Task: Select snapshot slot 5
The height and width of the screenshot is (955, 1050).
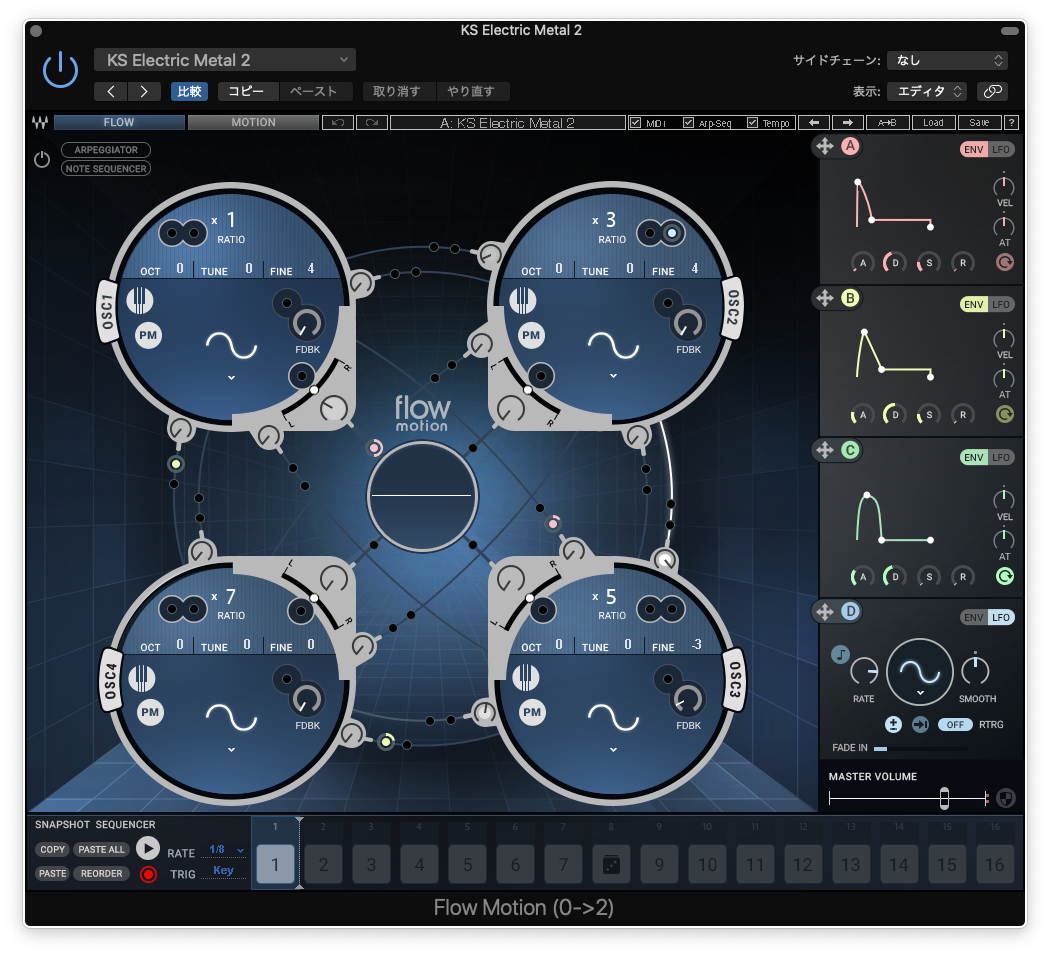Action: (x=467, y=865)
